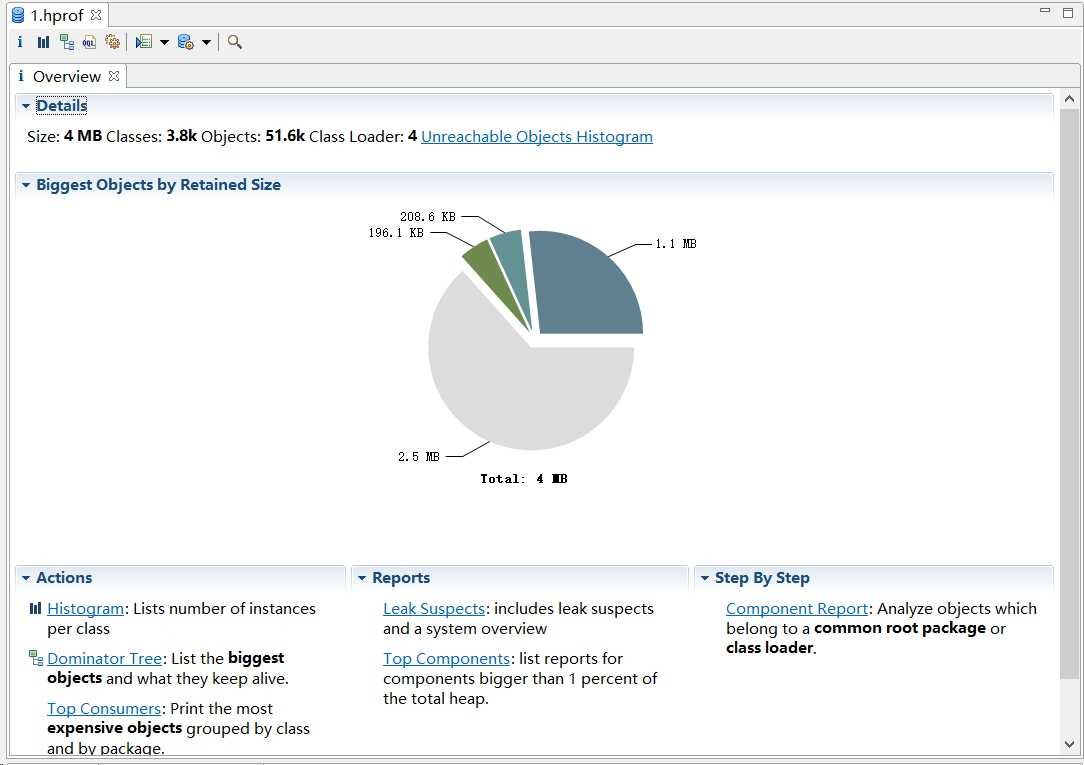The width and height of the screenshot is (1084, 765).
Task: Select the Overview tab
Action: 67,76
